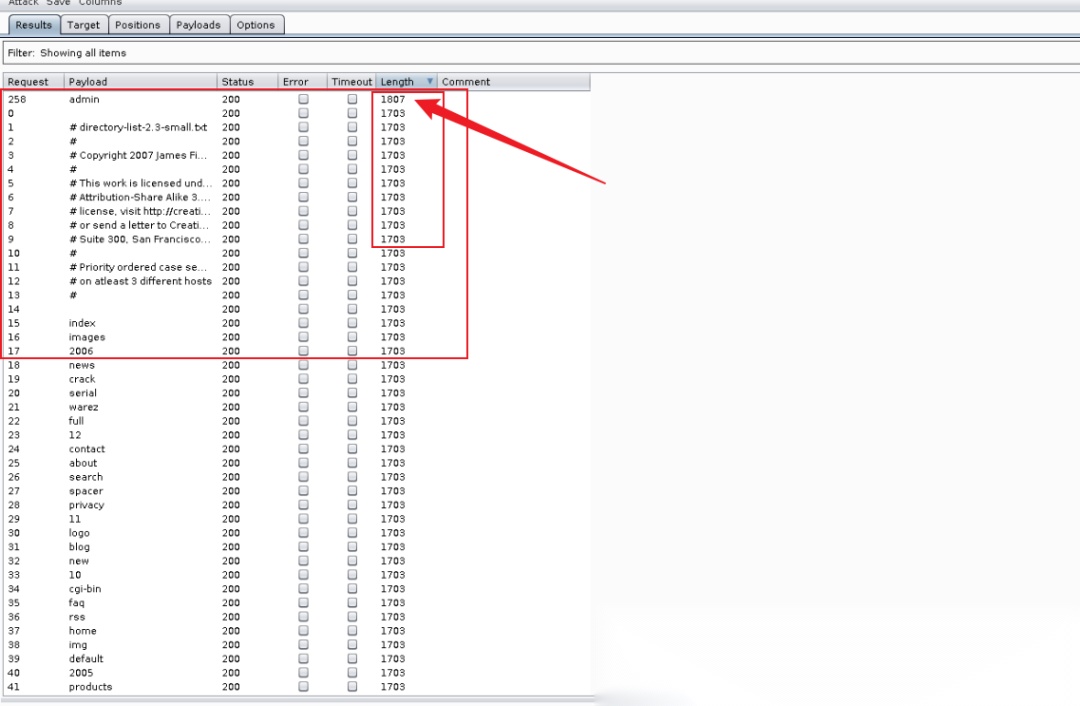Select the Copyright 2007 James payload row

click(x=297, y=155)
